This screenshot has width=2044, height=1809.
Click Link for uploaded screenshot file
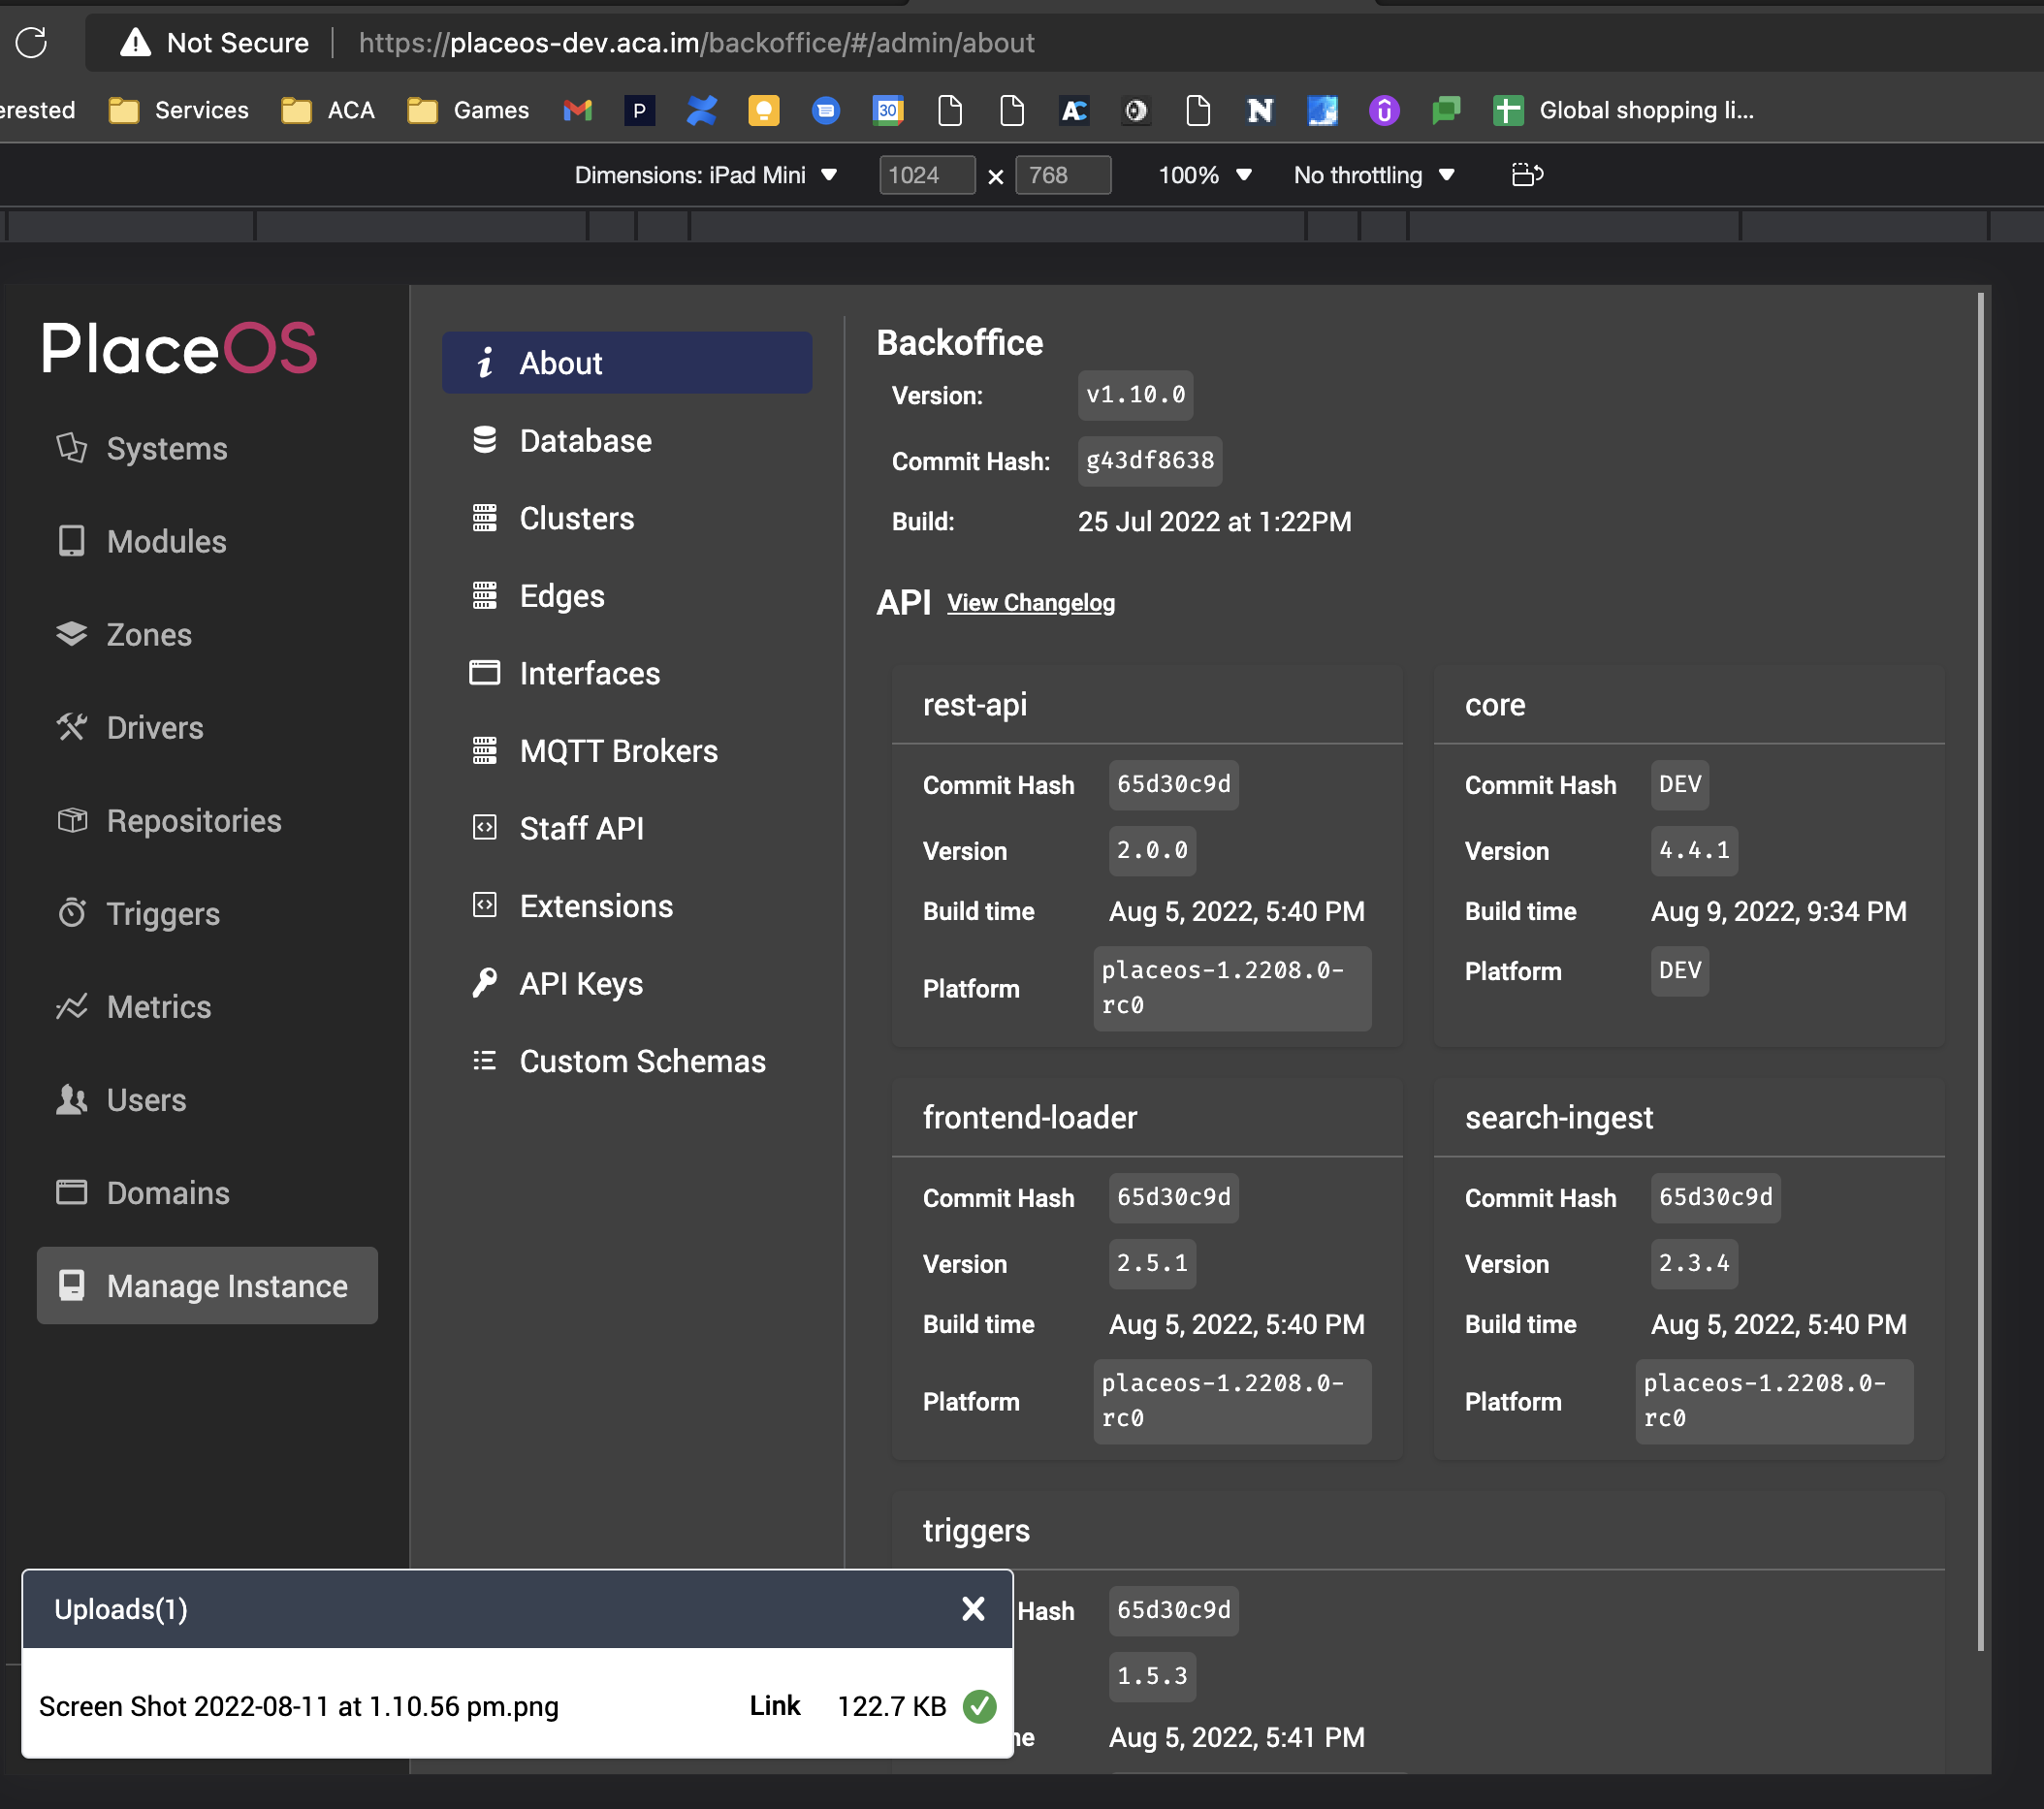774,1705
